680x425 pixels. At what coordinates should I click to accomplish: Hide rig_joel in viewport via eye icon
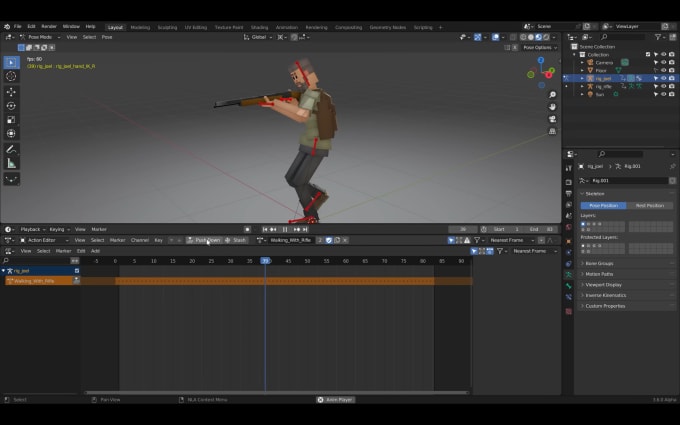point(664,78)
